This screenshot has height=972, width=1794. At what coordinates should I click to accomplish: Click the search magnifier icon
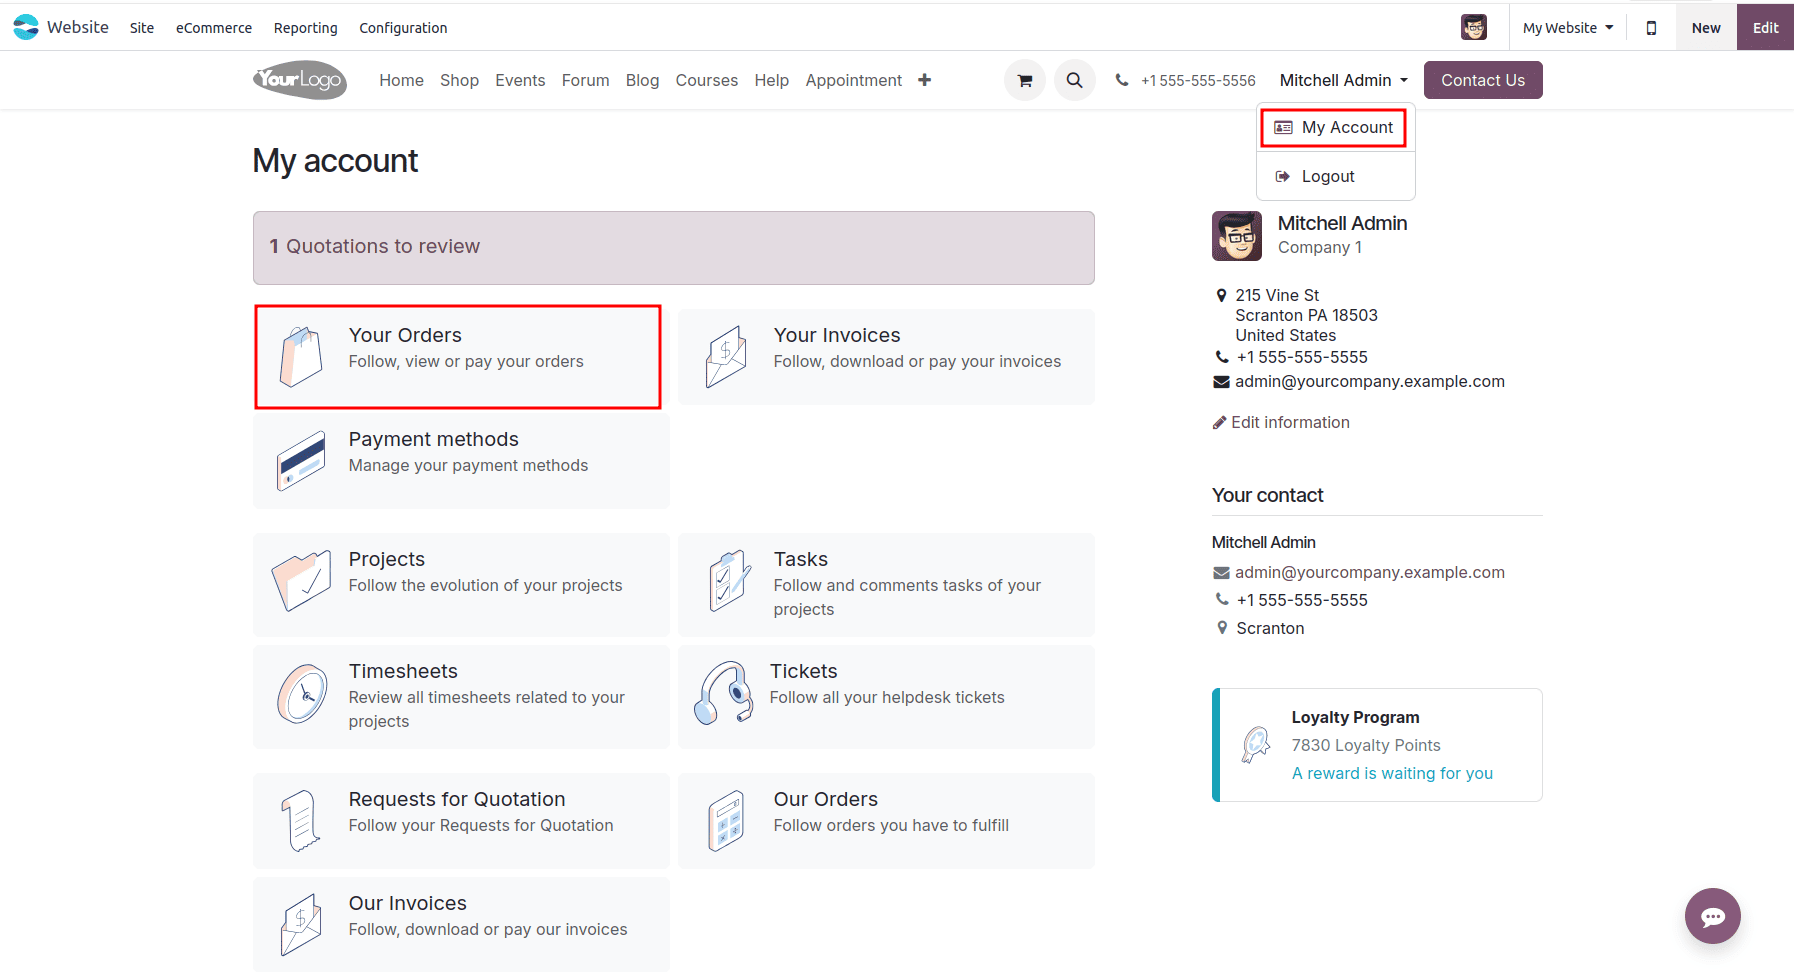1074,79
